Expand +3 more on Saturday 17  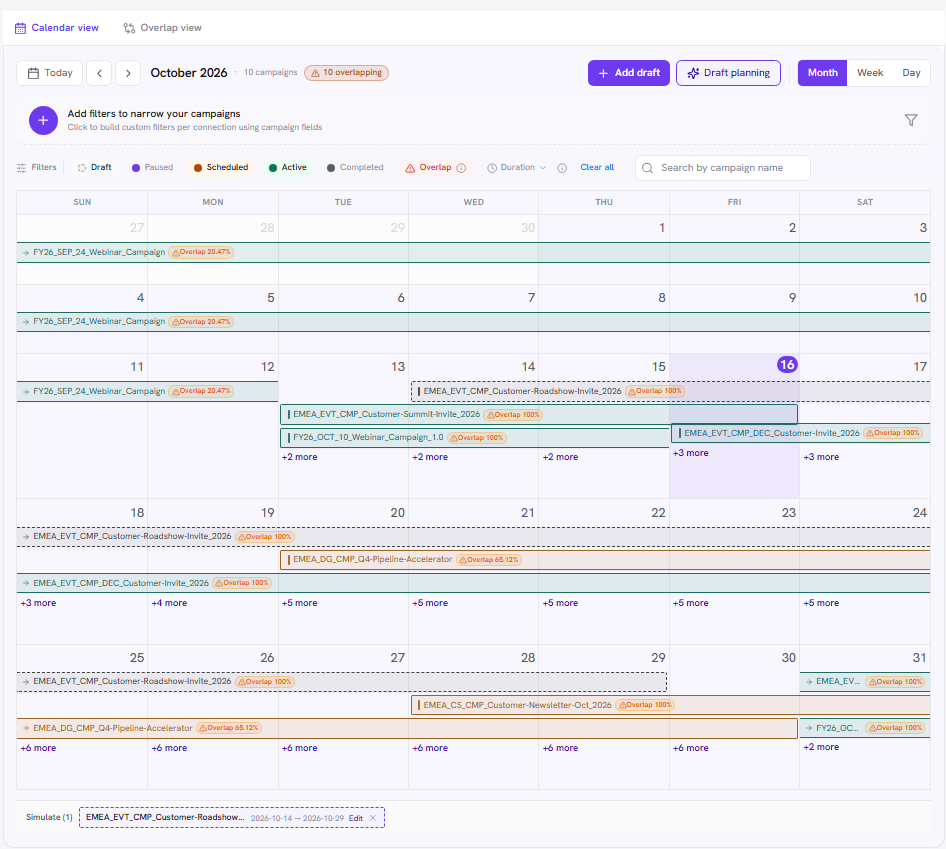[x=821, y=457]
